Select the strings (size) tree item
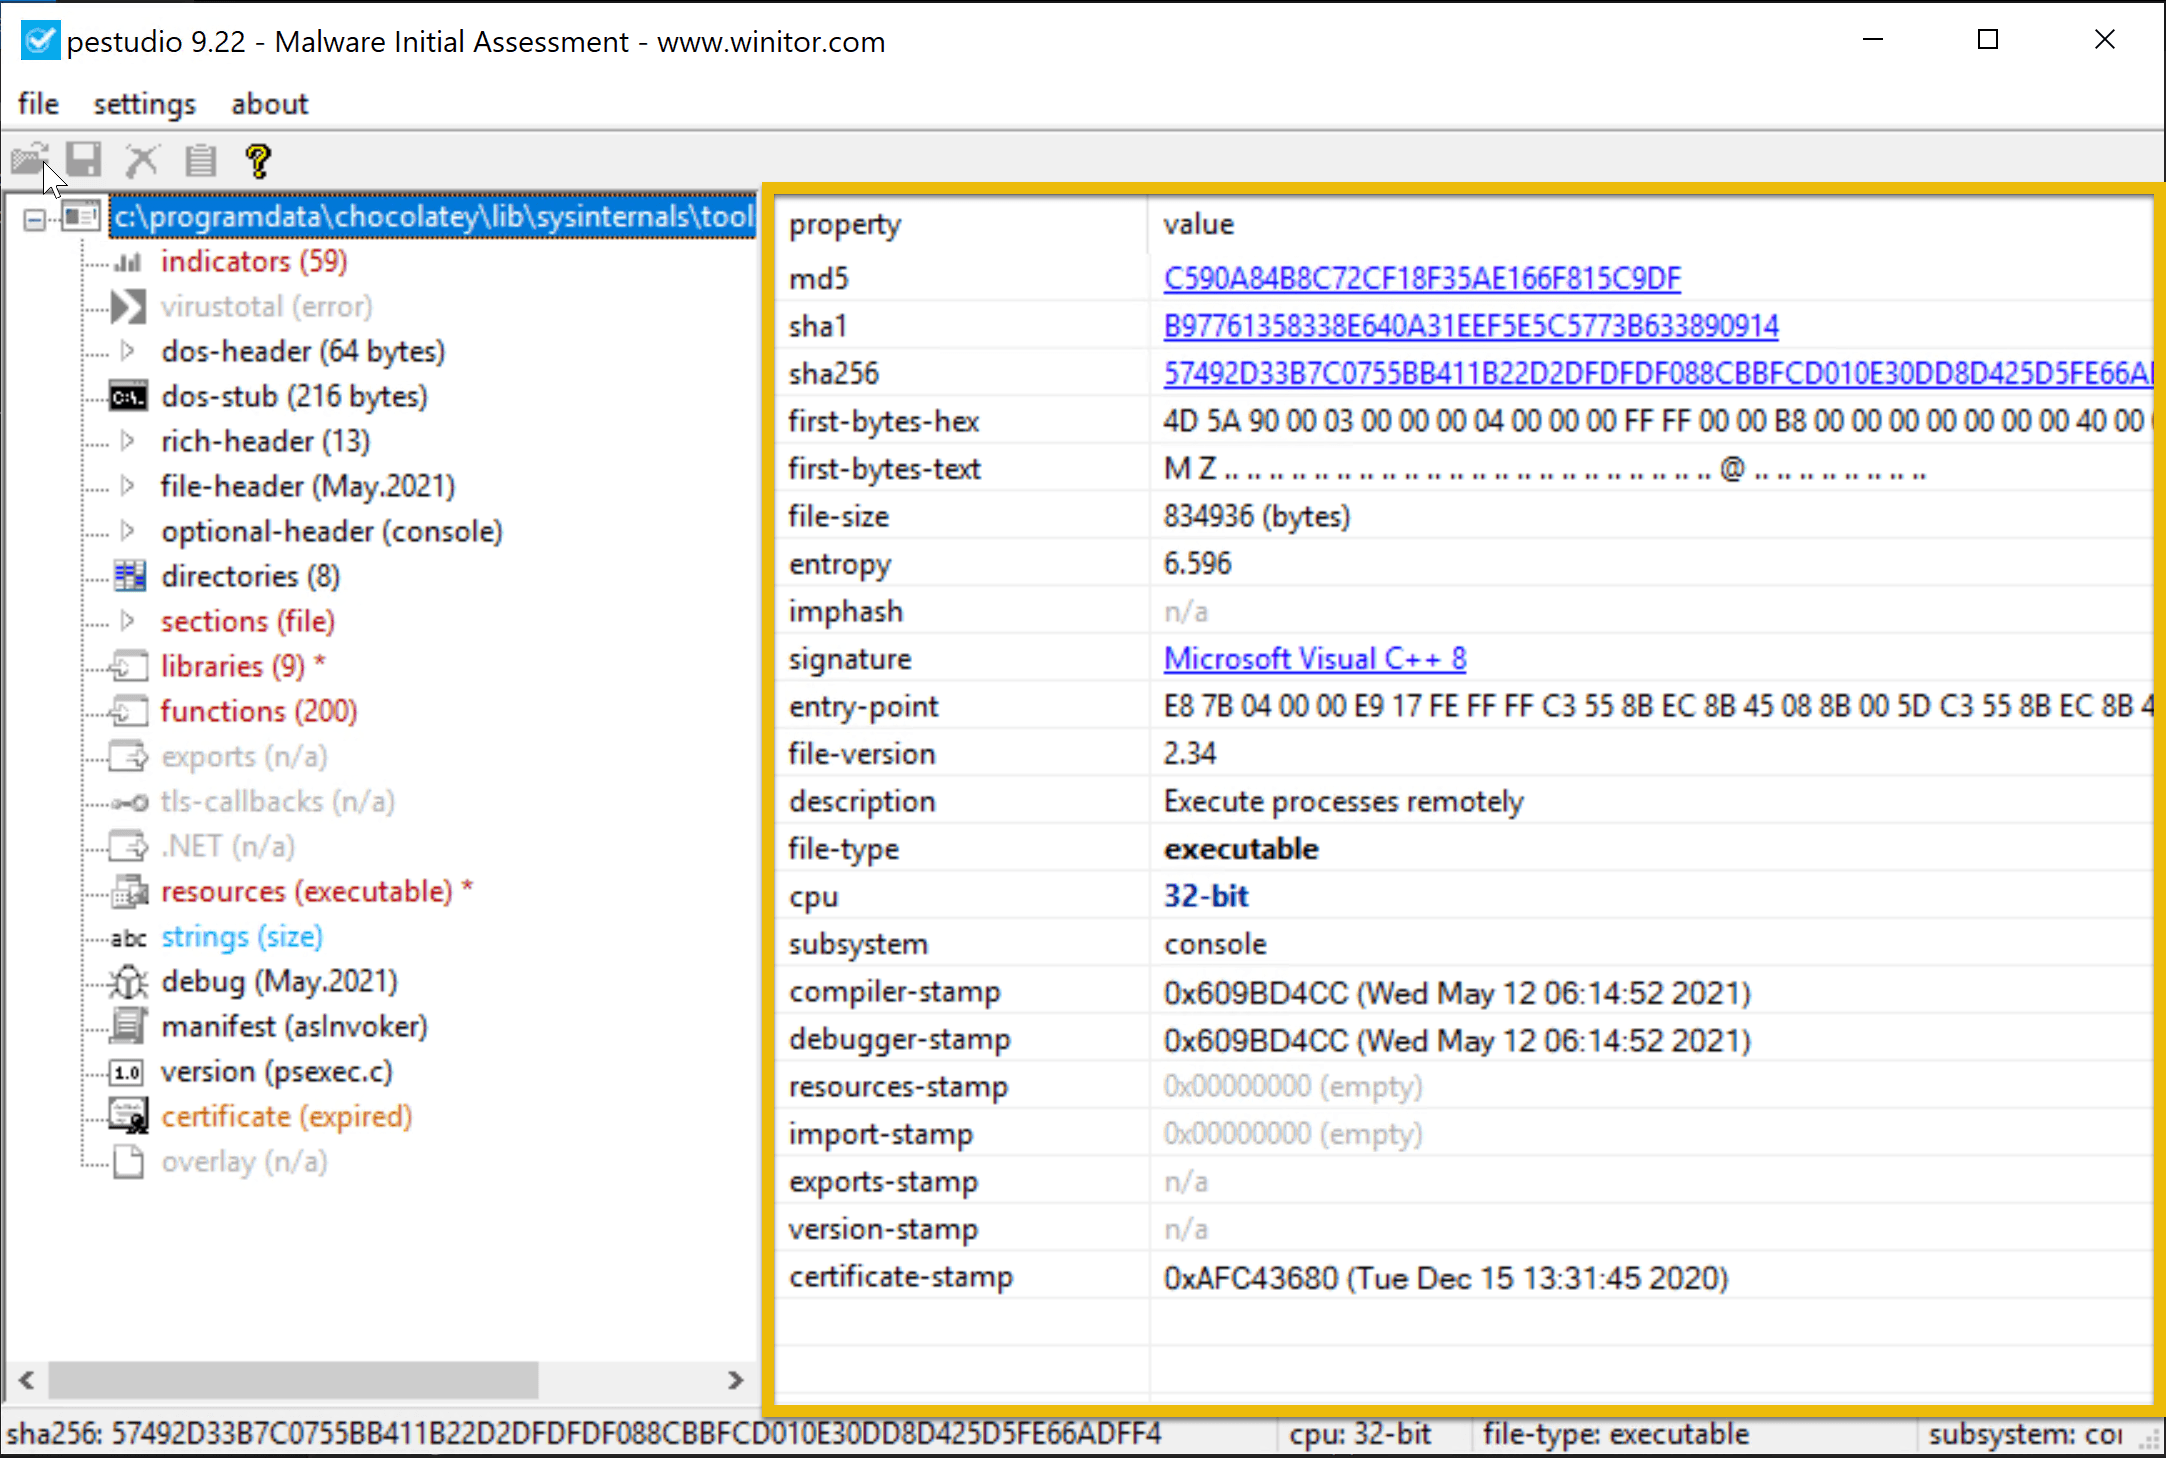Viewport: 2166px width, 1458px height. point(241,937)
